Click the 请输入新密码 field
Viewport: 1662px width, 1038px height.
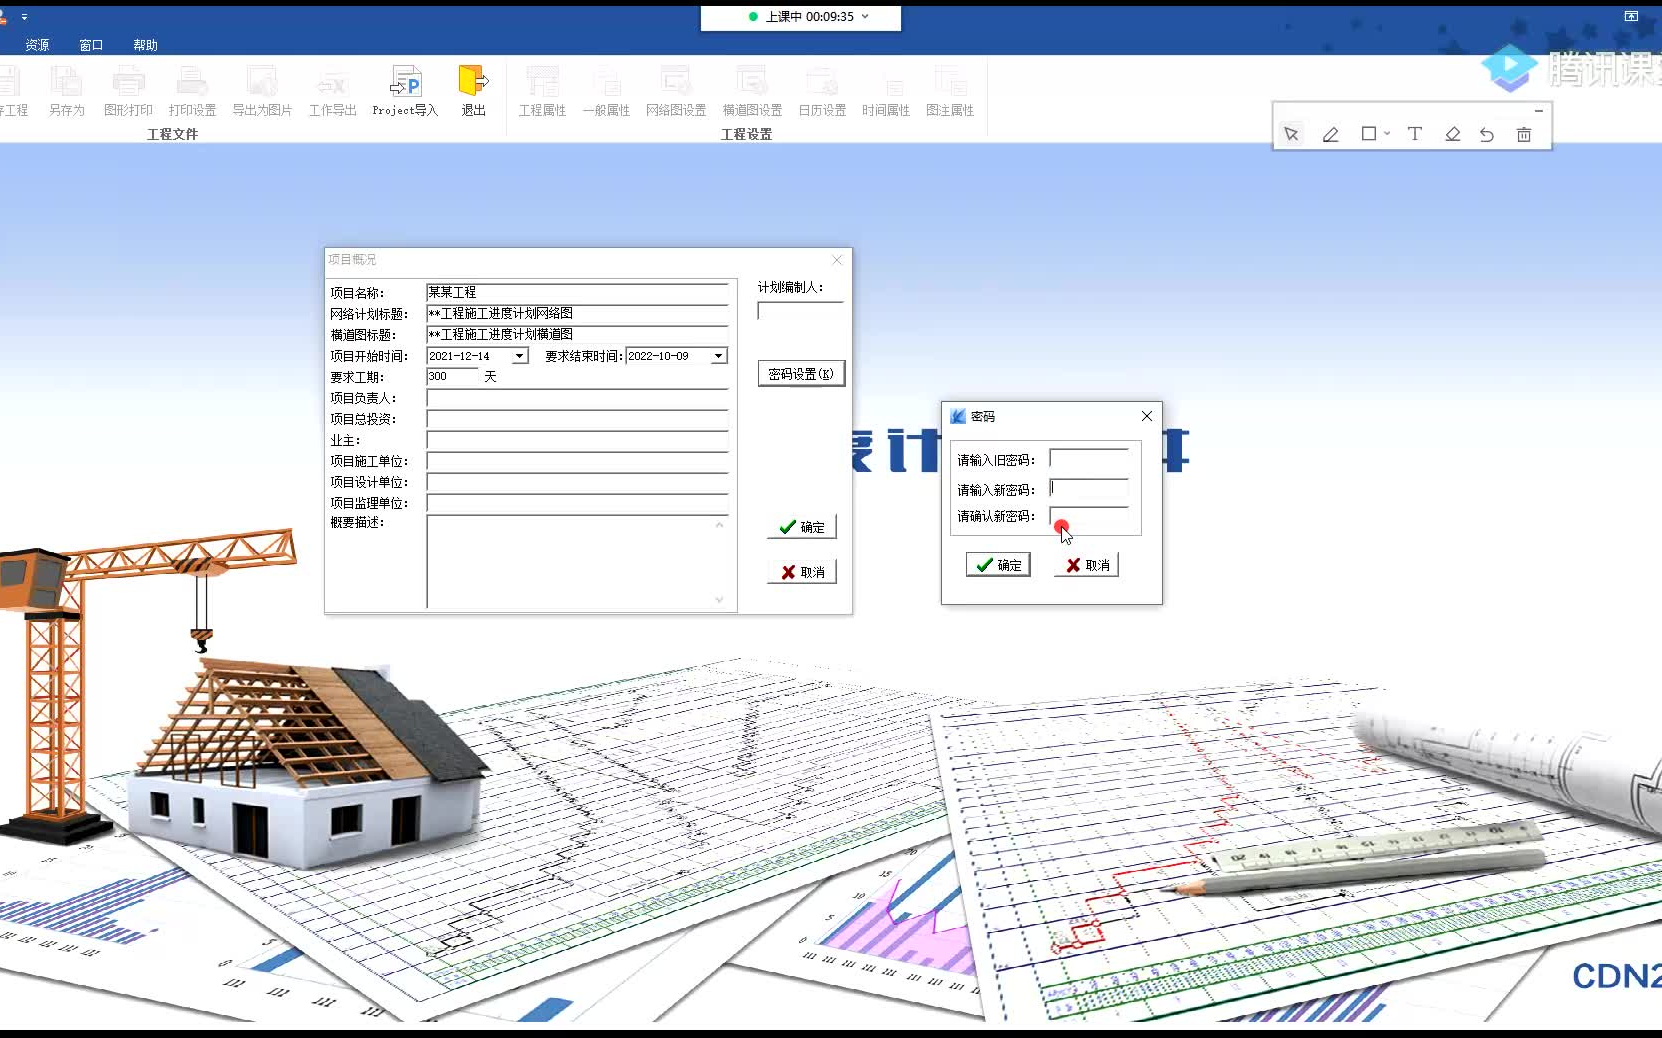[x=1089, y=488]
